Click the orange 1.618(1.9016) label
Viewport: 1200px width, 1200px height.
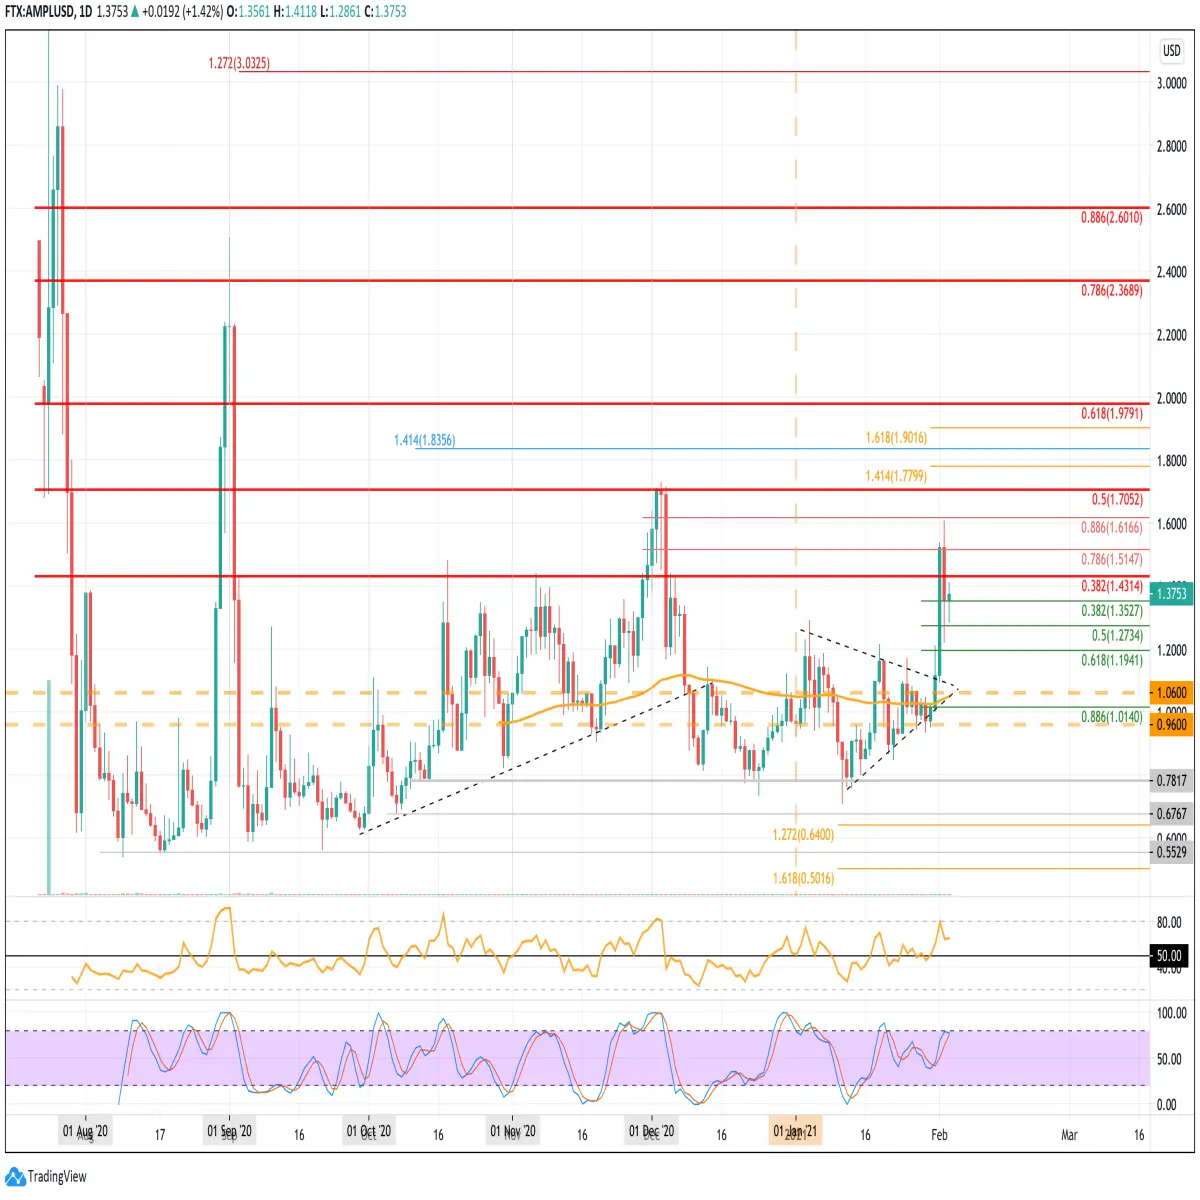(896, 438)
